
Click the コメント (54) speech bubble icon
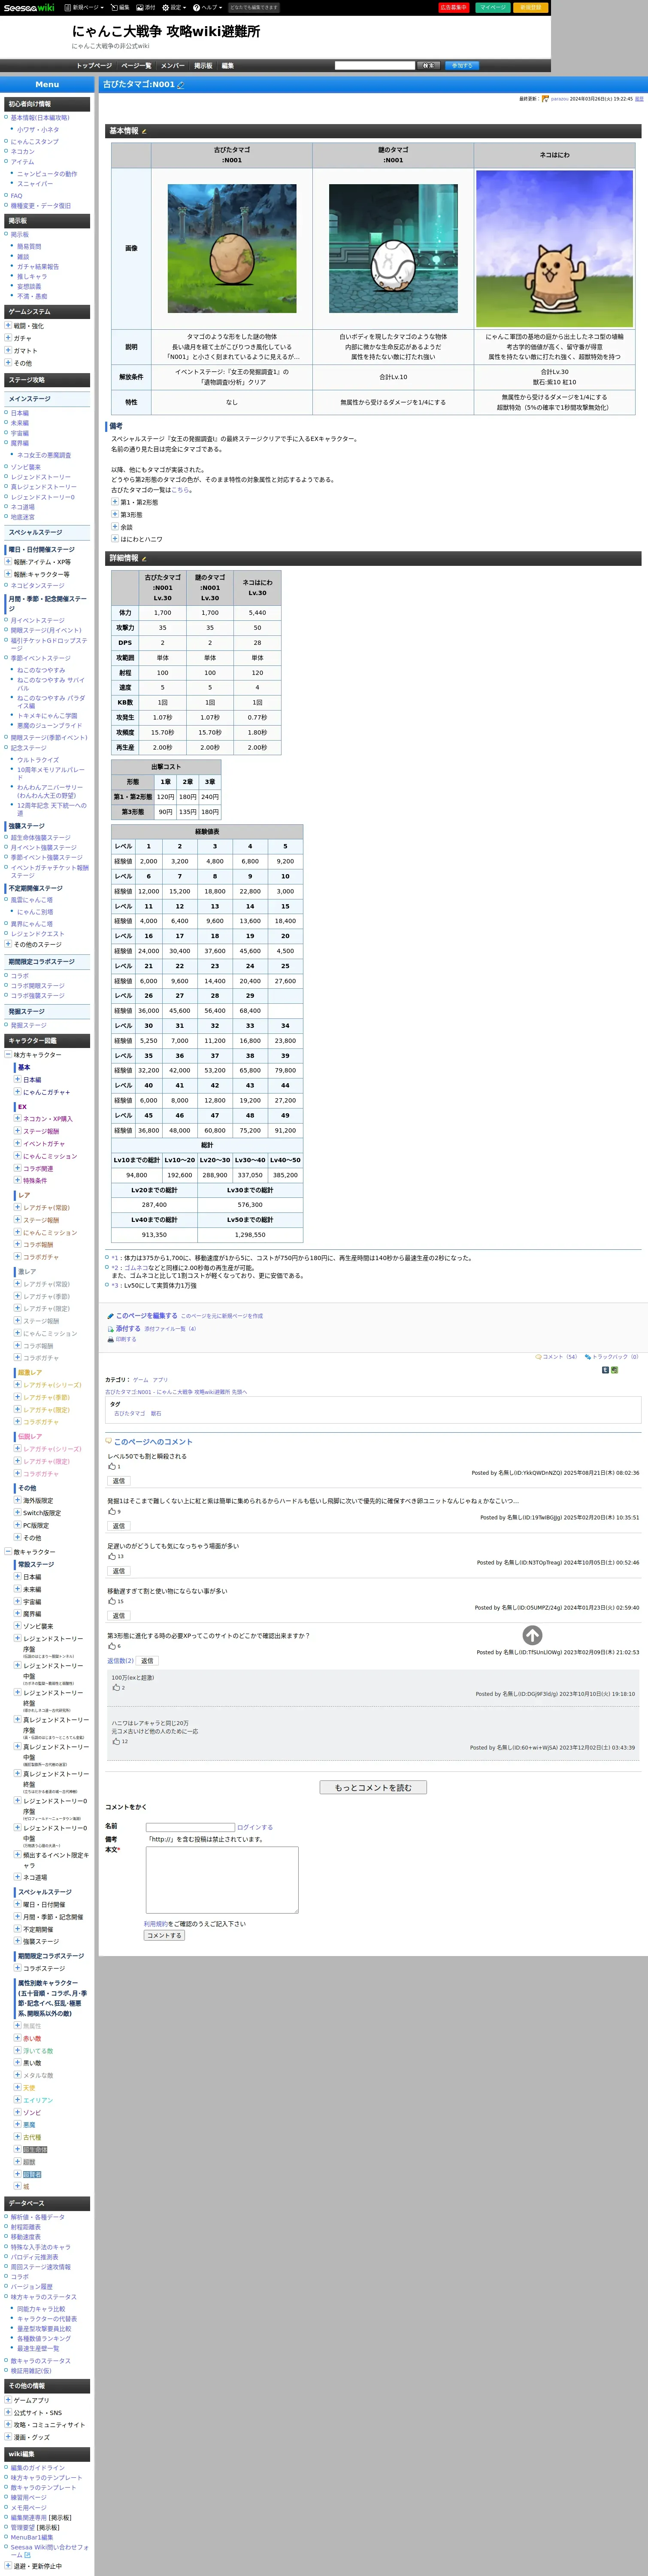click(538, 1357)
